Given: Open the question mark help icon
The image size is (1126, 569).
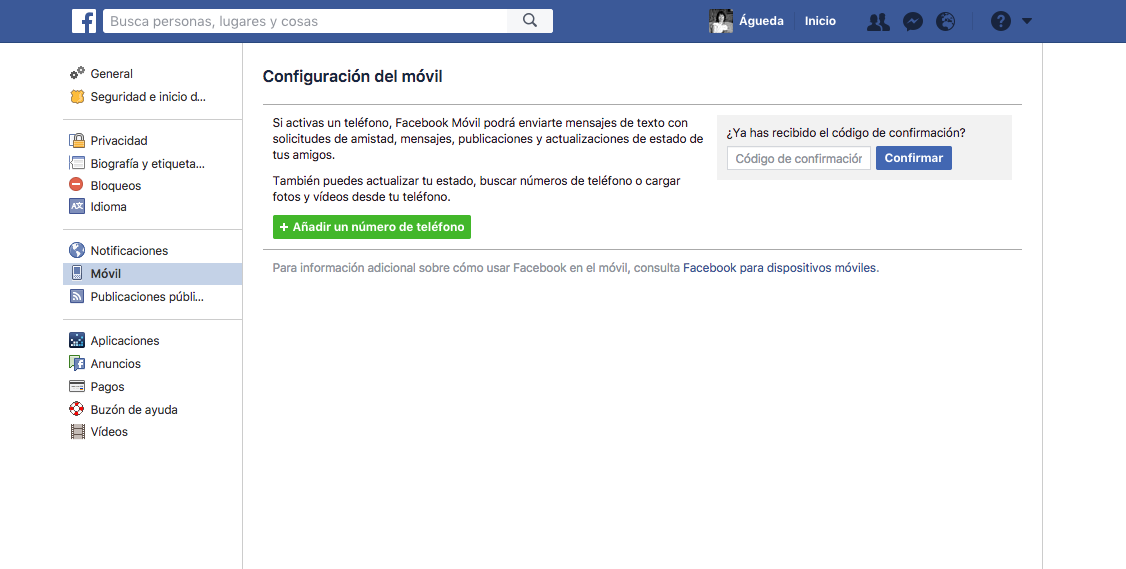Looking at the screenshot, I should [1001, 21].
